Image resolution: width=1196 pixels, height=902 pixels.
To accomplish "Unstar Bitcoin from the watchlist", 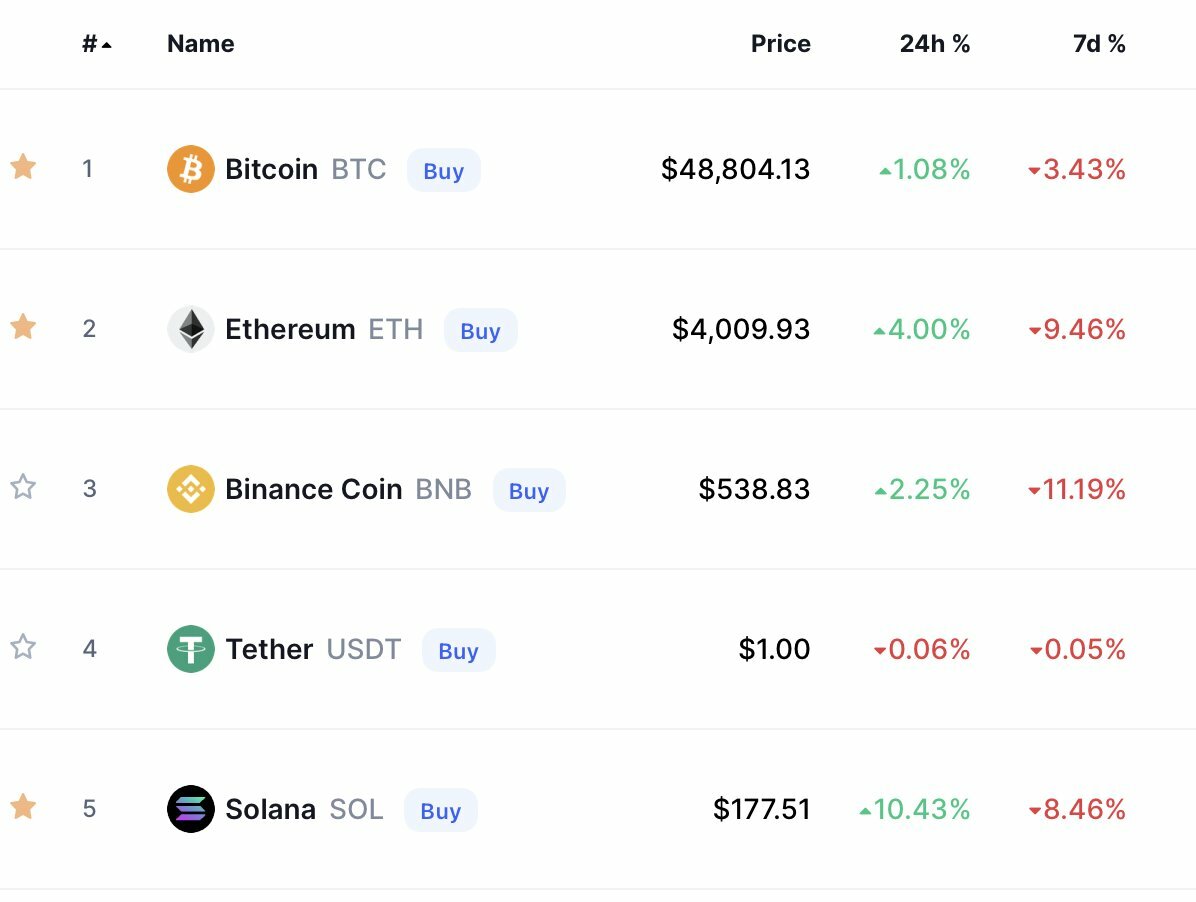I will 23,166.
